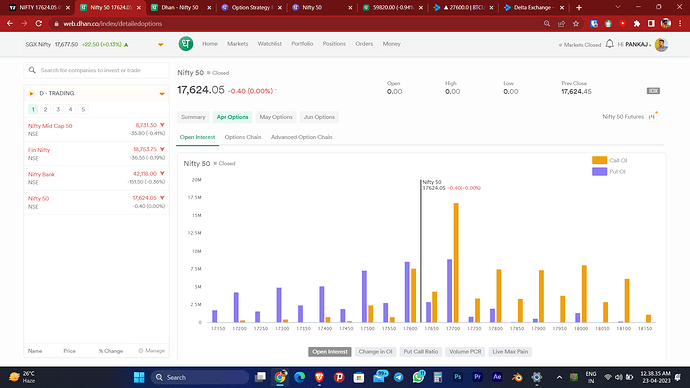Image resolution: width=690 pixels, height=388 pixels.
Task: Expand the D-TRADING watchlist dropdown
Action: tap(162, 94)
